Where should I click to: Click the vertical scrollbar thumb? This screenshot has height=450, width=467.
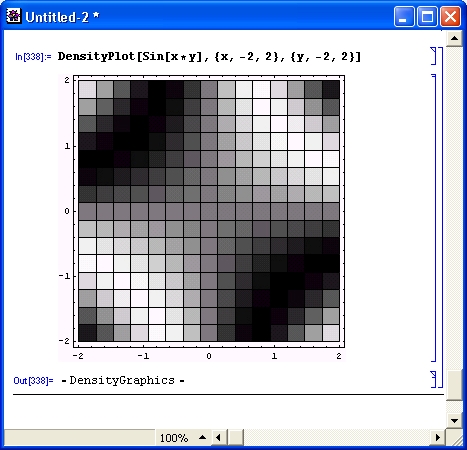[x=454, y=385]
